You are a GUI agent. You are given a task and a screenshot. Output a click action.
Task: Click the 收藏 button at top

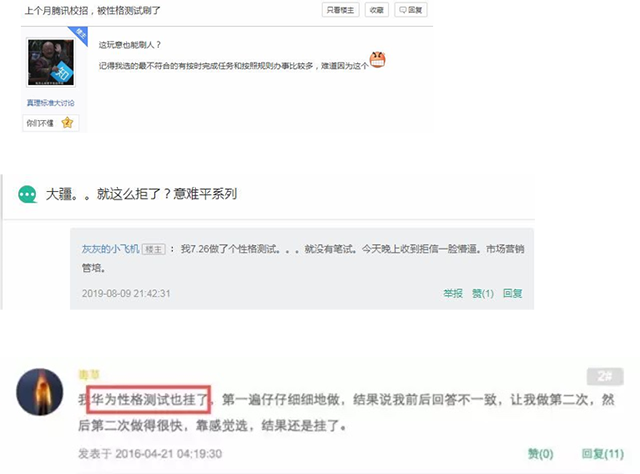[x=376, y=10]
